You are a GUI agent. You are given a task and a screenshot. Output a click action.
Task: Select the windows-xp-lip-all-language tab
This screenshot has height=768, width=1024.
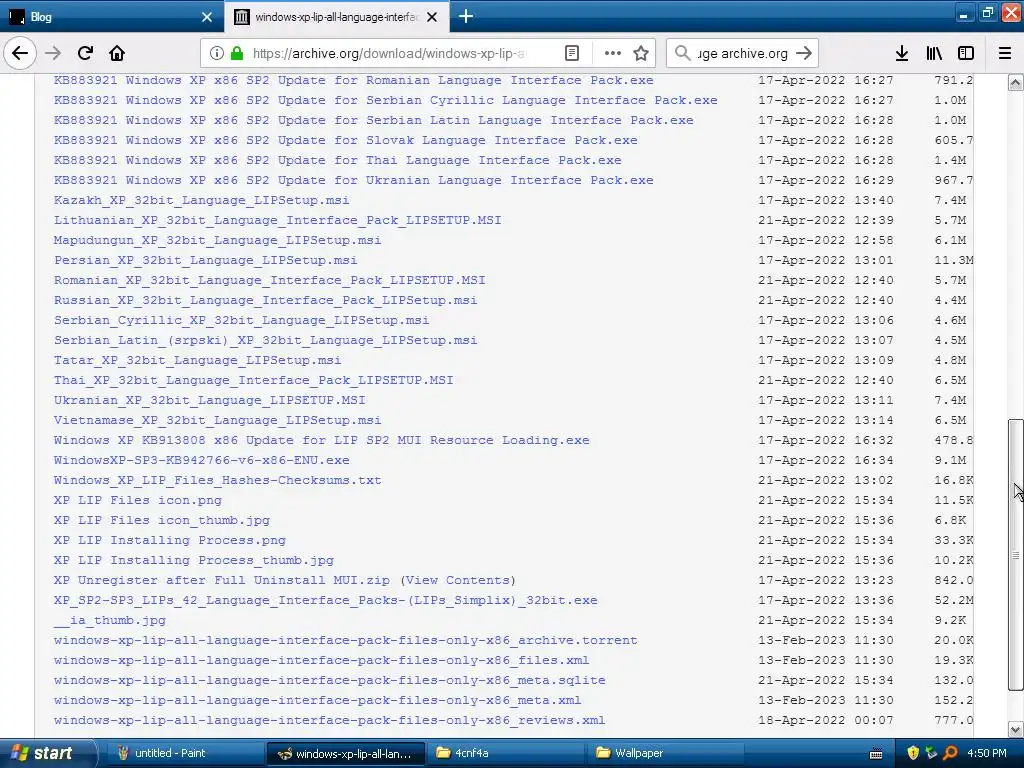pos(336,17)
